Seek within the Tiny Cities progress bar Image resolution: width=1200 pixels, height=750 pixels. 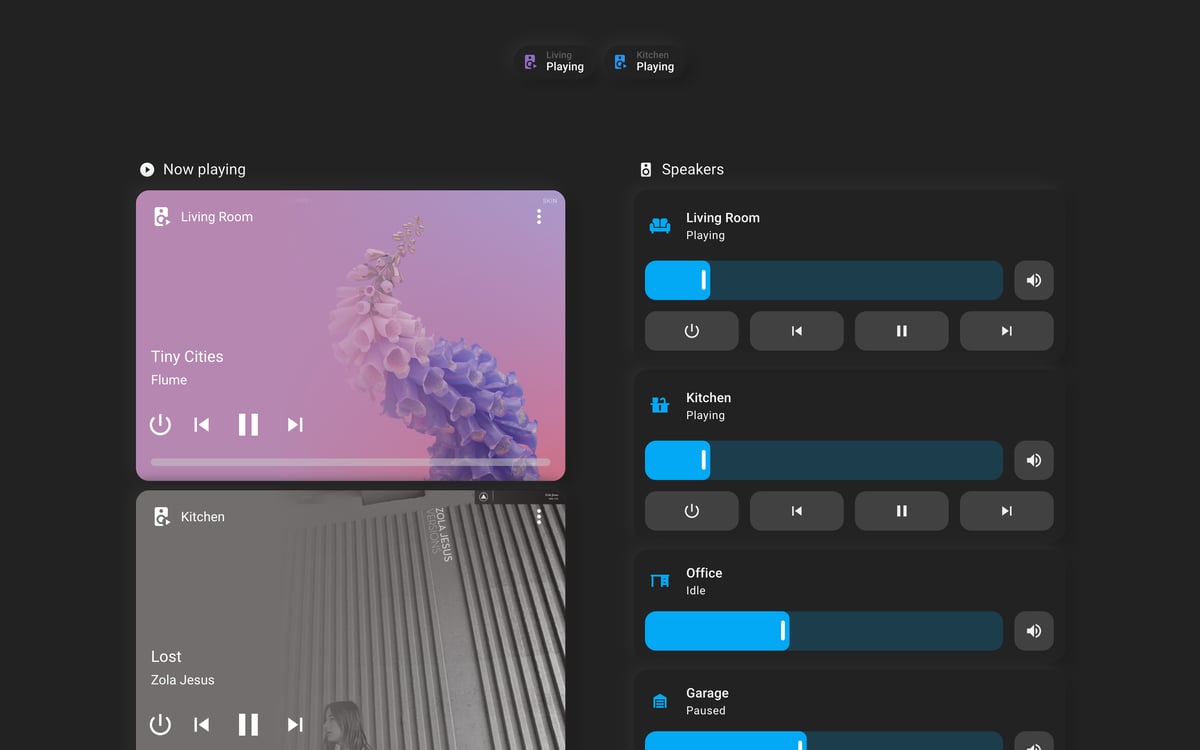(x=350, y=462)
